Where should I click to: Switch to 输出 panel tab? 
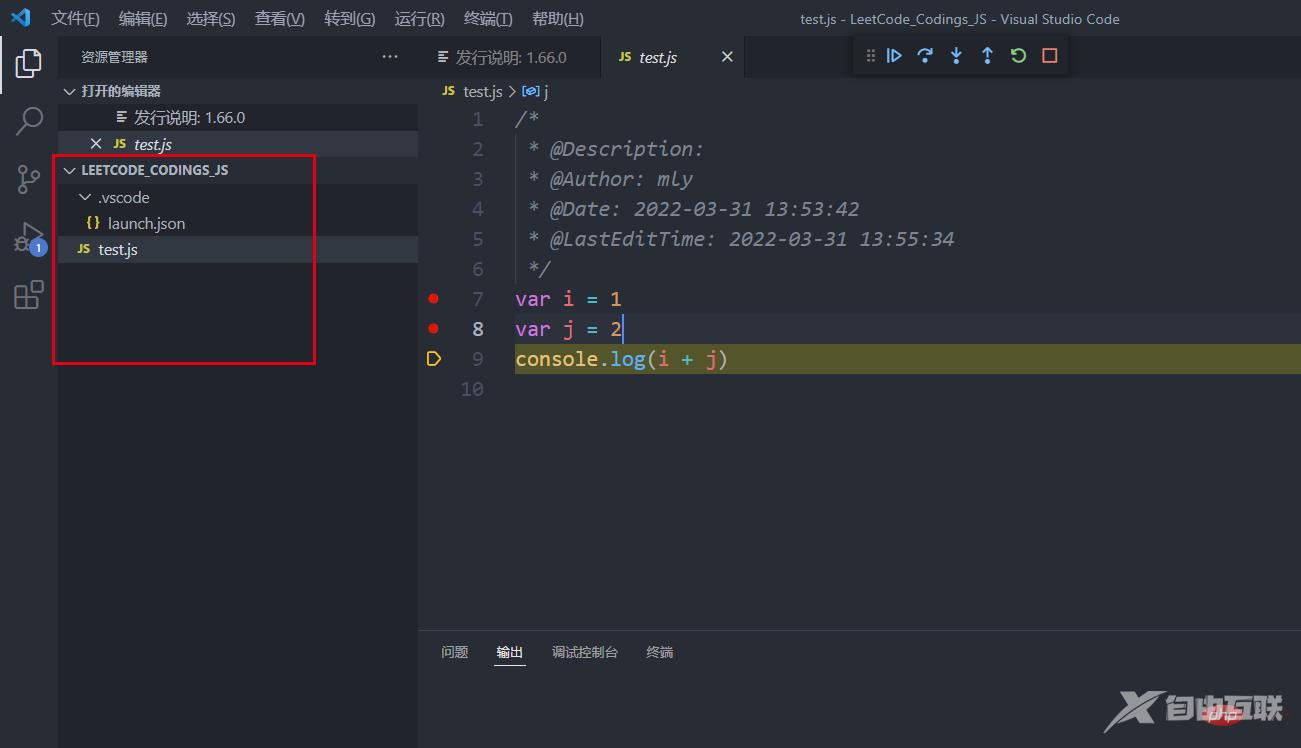click(x=510, y=652)
